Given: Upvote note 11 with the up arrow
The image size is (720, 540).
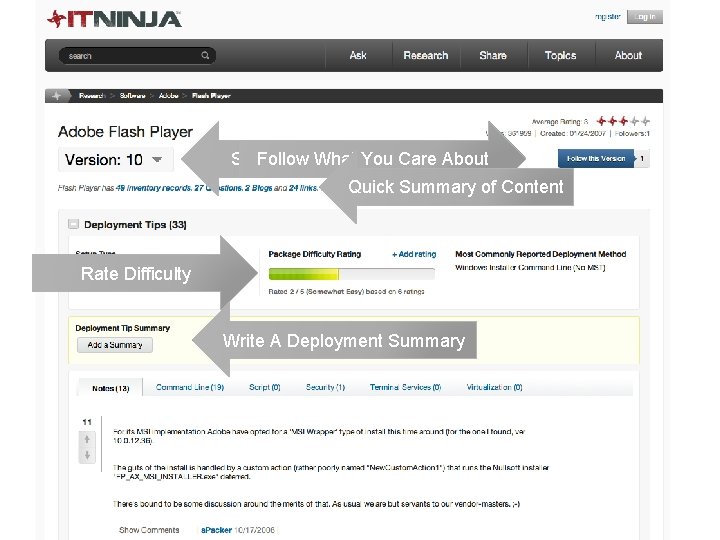Looking at the screenshot, I should click(x=87, y=439).
